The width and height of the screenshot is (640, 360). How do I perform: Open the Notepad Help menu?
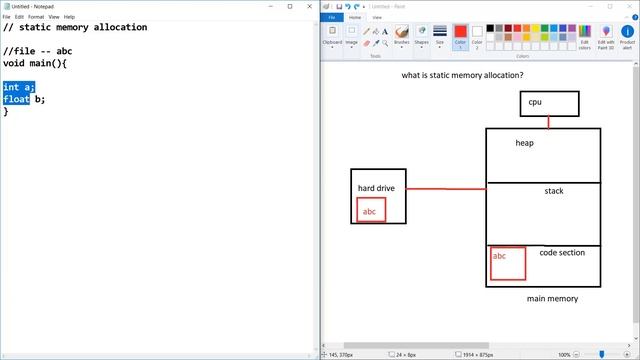coord(69,17)
